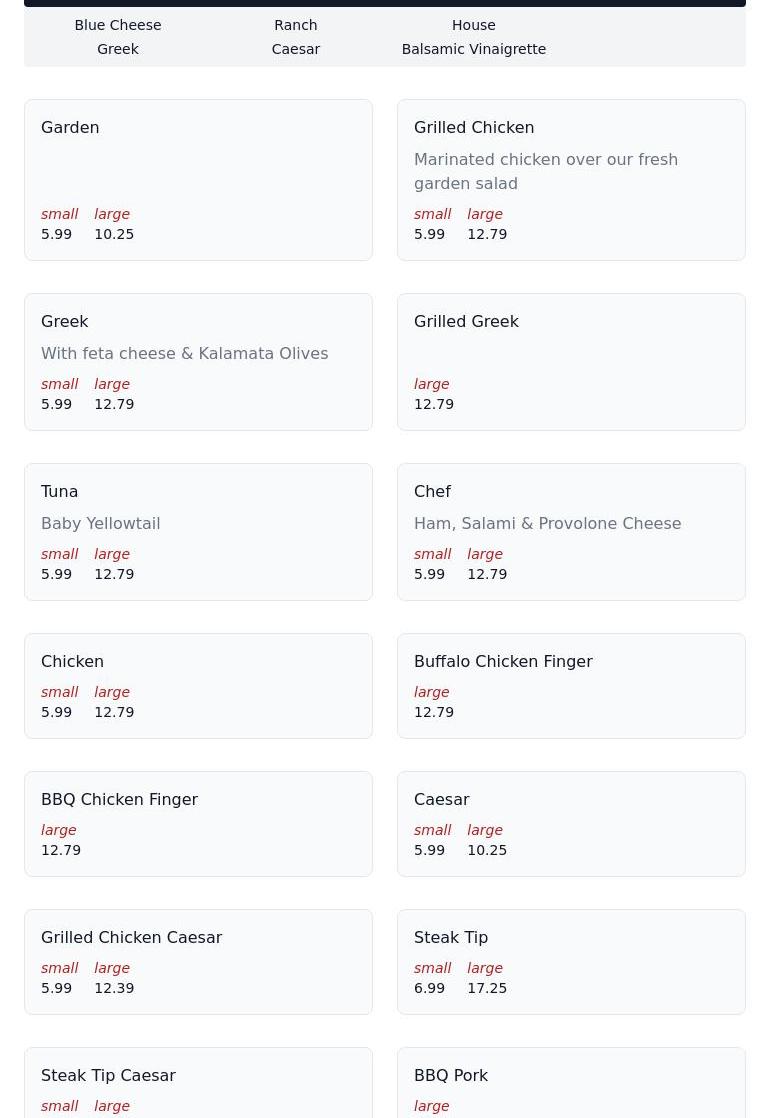Choose large 12.39 Grilled Chicken Caesar price
The height and width of the screenshot is (1118, 770).
pyautogui.click(x=114, y=988)
